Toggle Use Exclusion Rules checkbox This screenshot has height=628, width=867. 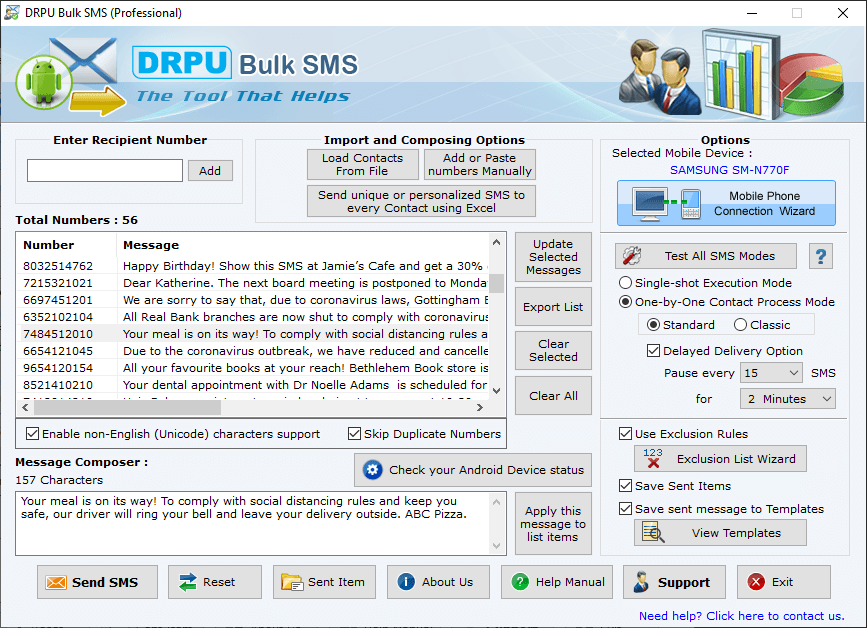coord(625,434)
